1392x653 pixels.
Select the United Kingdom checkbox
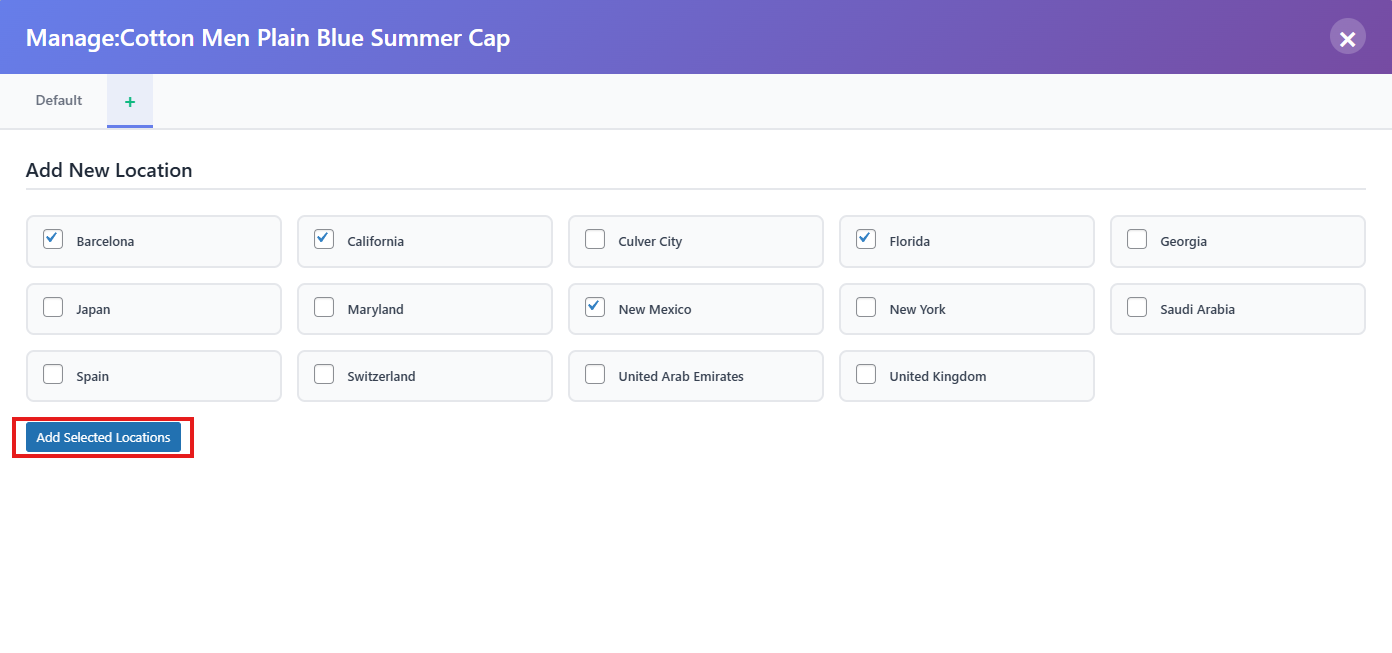click(x=866, y=375)
